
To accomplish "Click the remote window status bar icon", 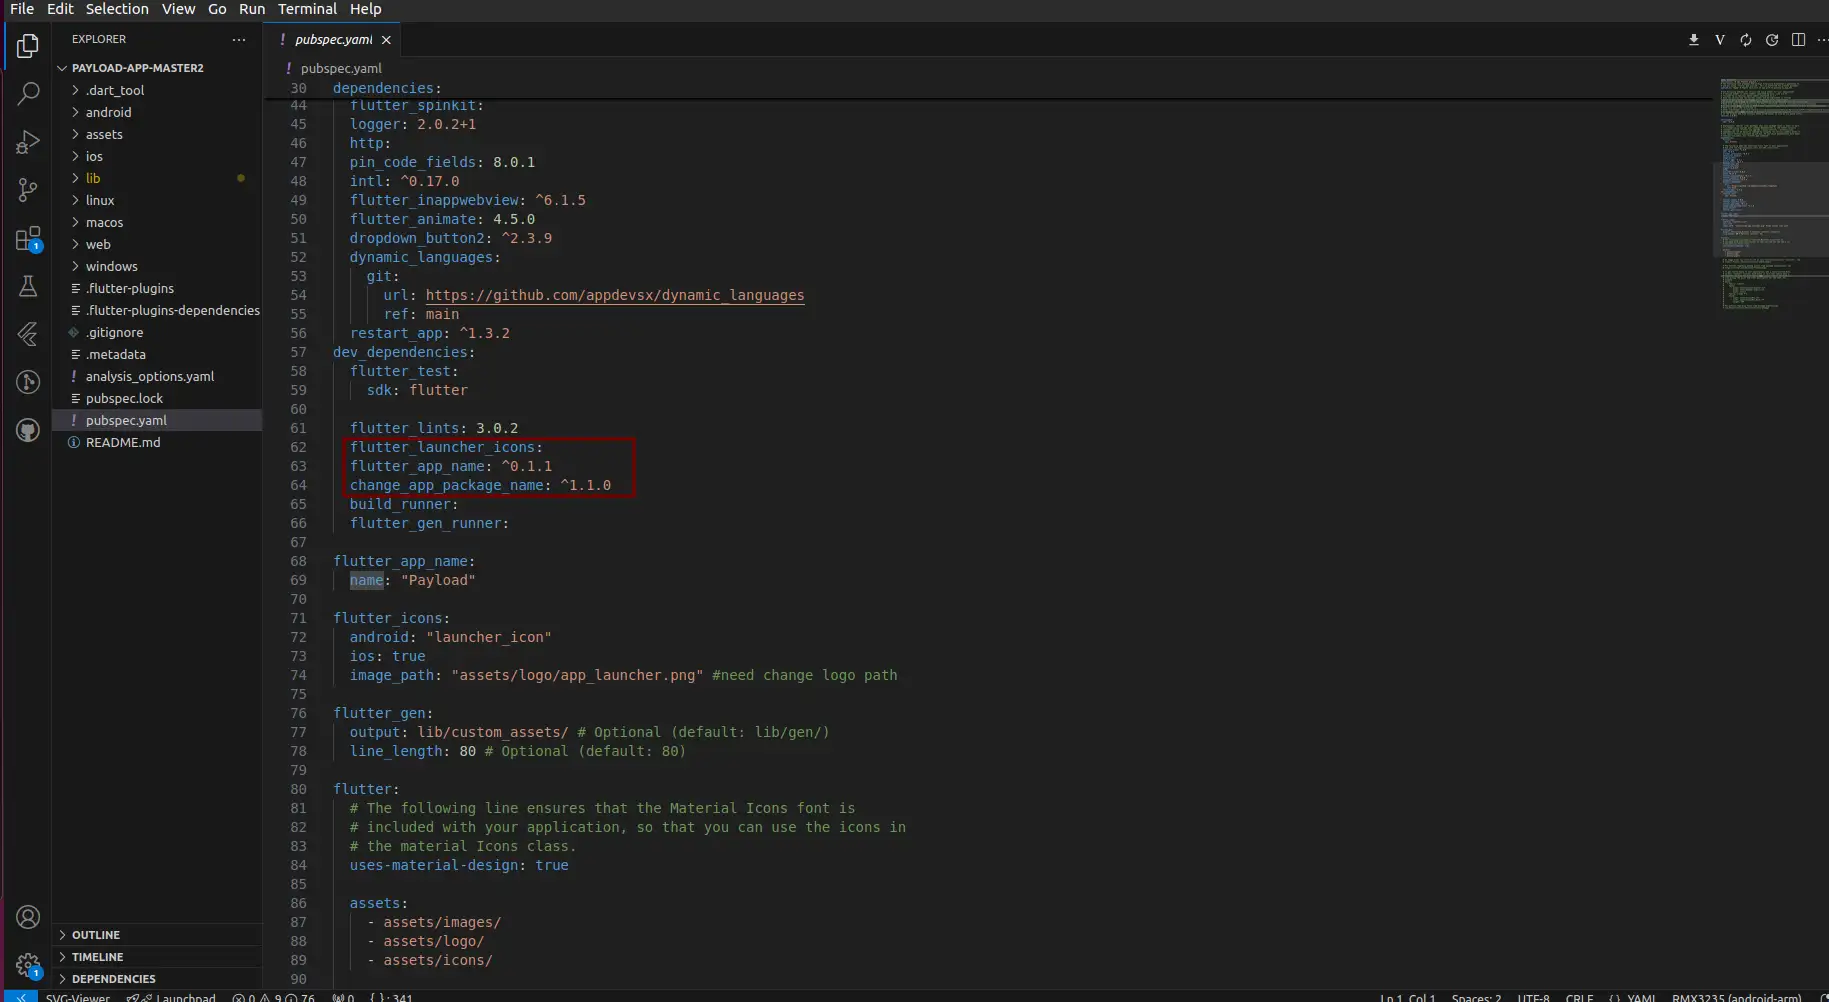I will (x=20, y=997).
